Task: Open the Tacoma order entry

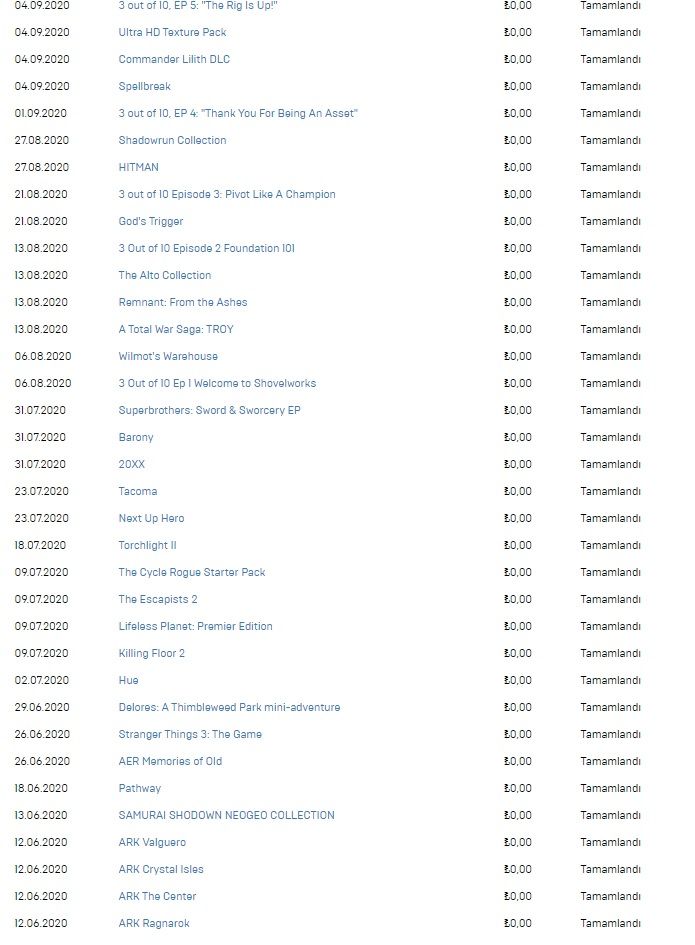Action: click(x=138, y=491)
